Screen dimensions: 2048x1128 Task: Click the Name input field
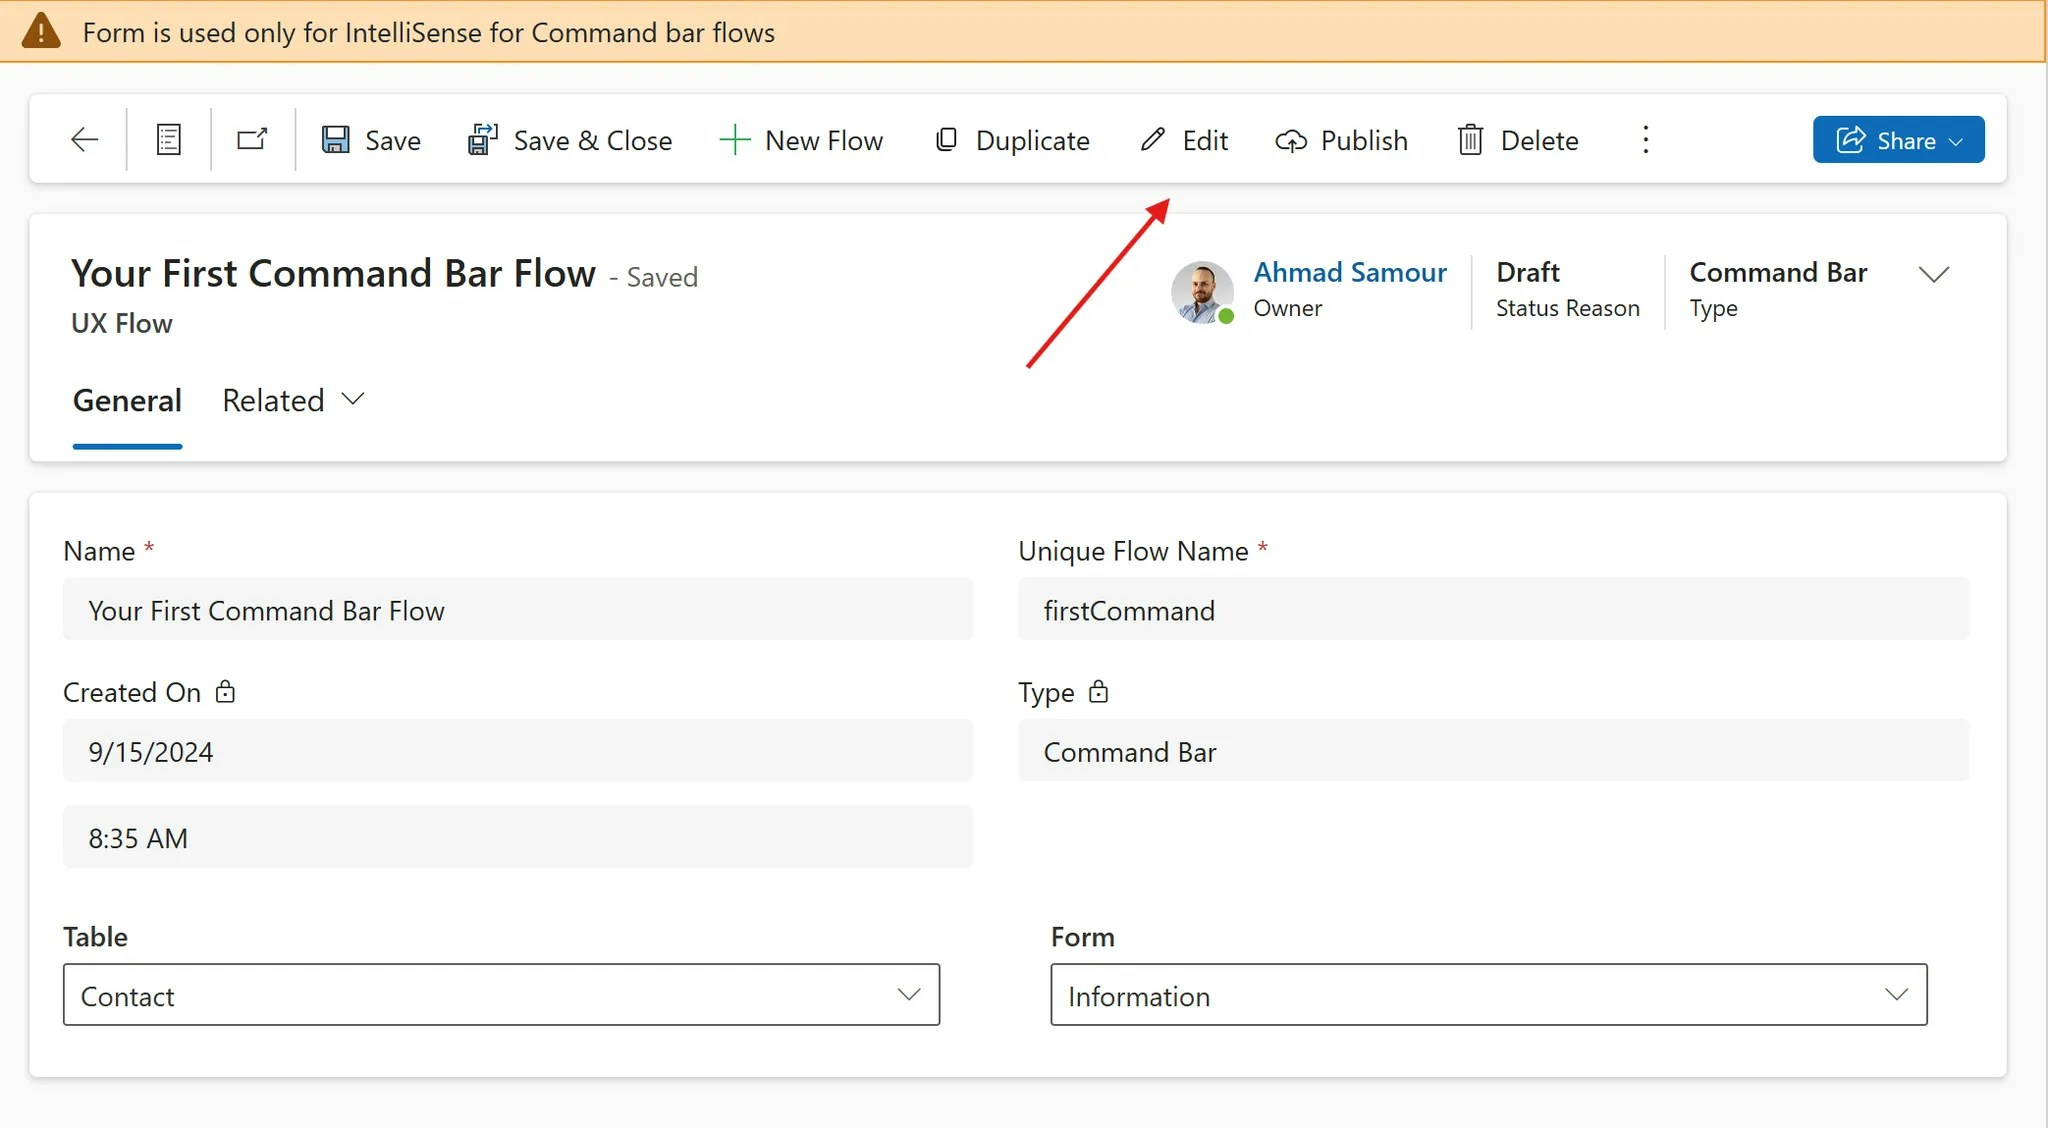[517, 610]
